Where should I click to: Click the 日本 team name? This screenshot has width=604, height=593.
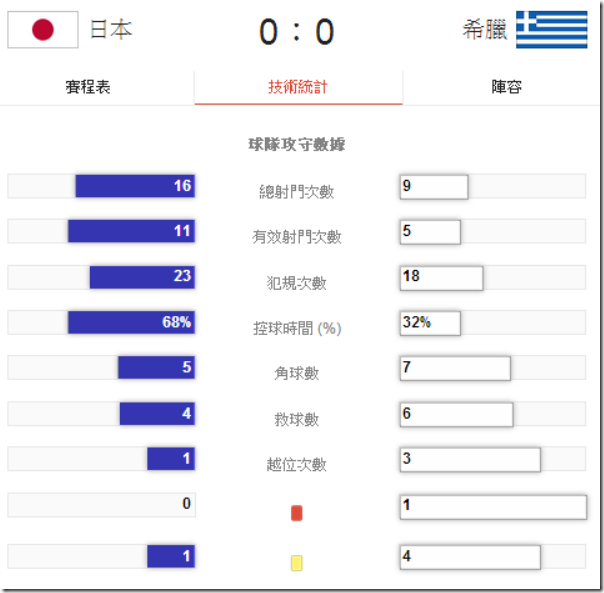coord(110,30)
